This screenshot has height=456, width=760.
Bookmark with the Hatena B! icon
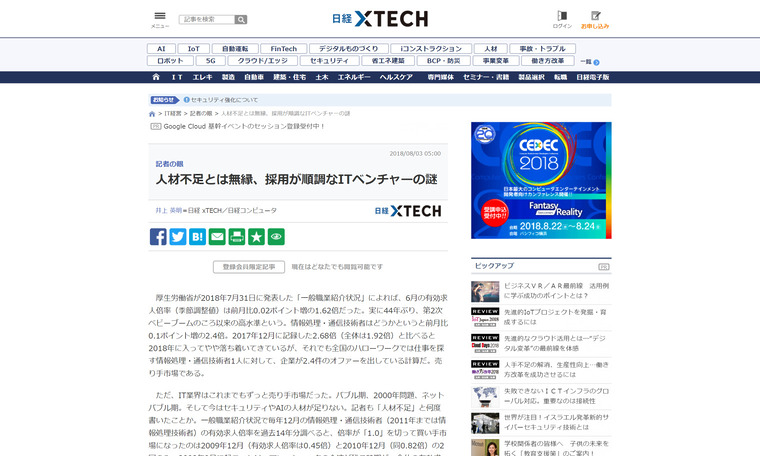(x=197, y=237)
